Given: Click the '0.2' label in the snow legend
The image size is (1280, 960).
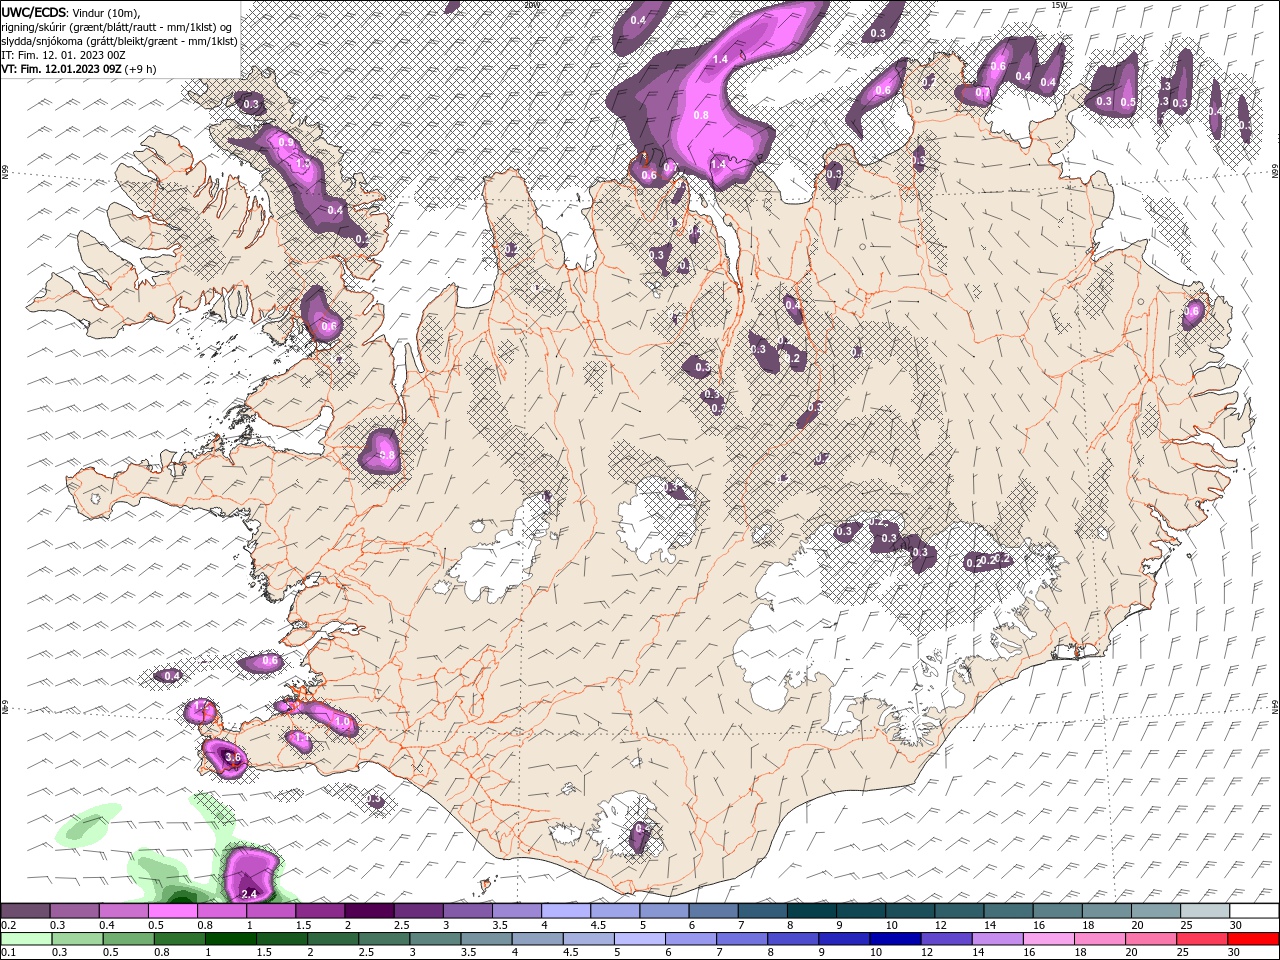Looking at the screenshot, I should 8,924.
